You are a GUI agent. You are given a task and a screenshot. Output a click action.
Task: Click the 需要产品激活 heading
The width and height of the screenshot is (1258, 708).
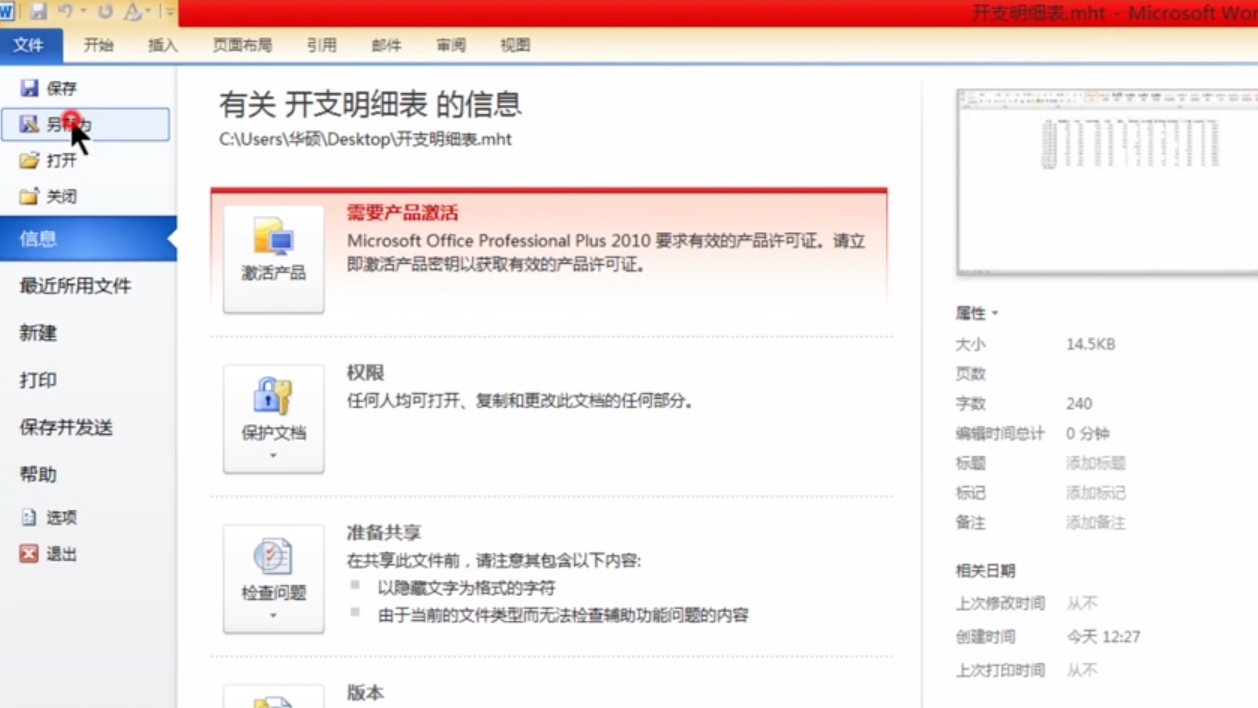[x=402, y=213]
